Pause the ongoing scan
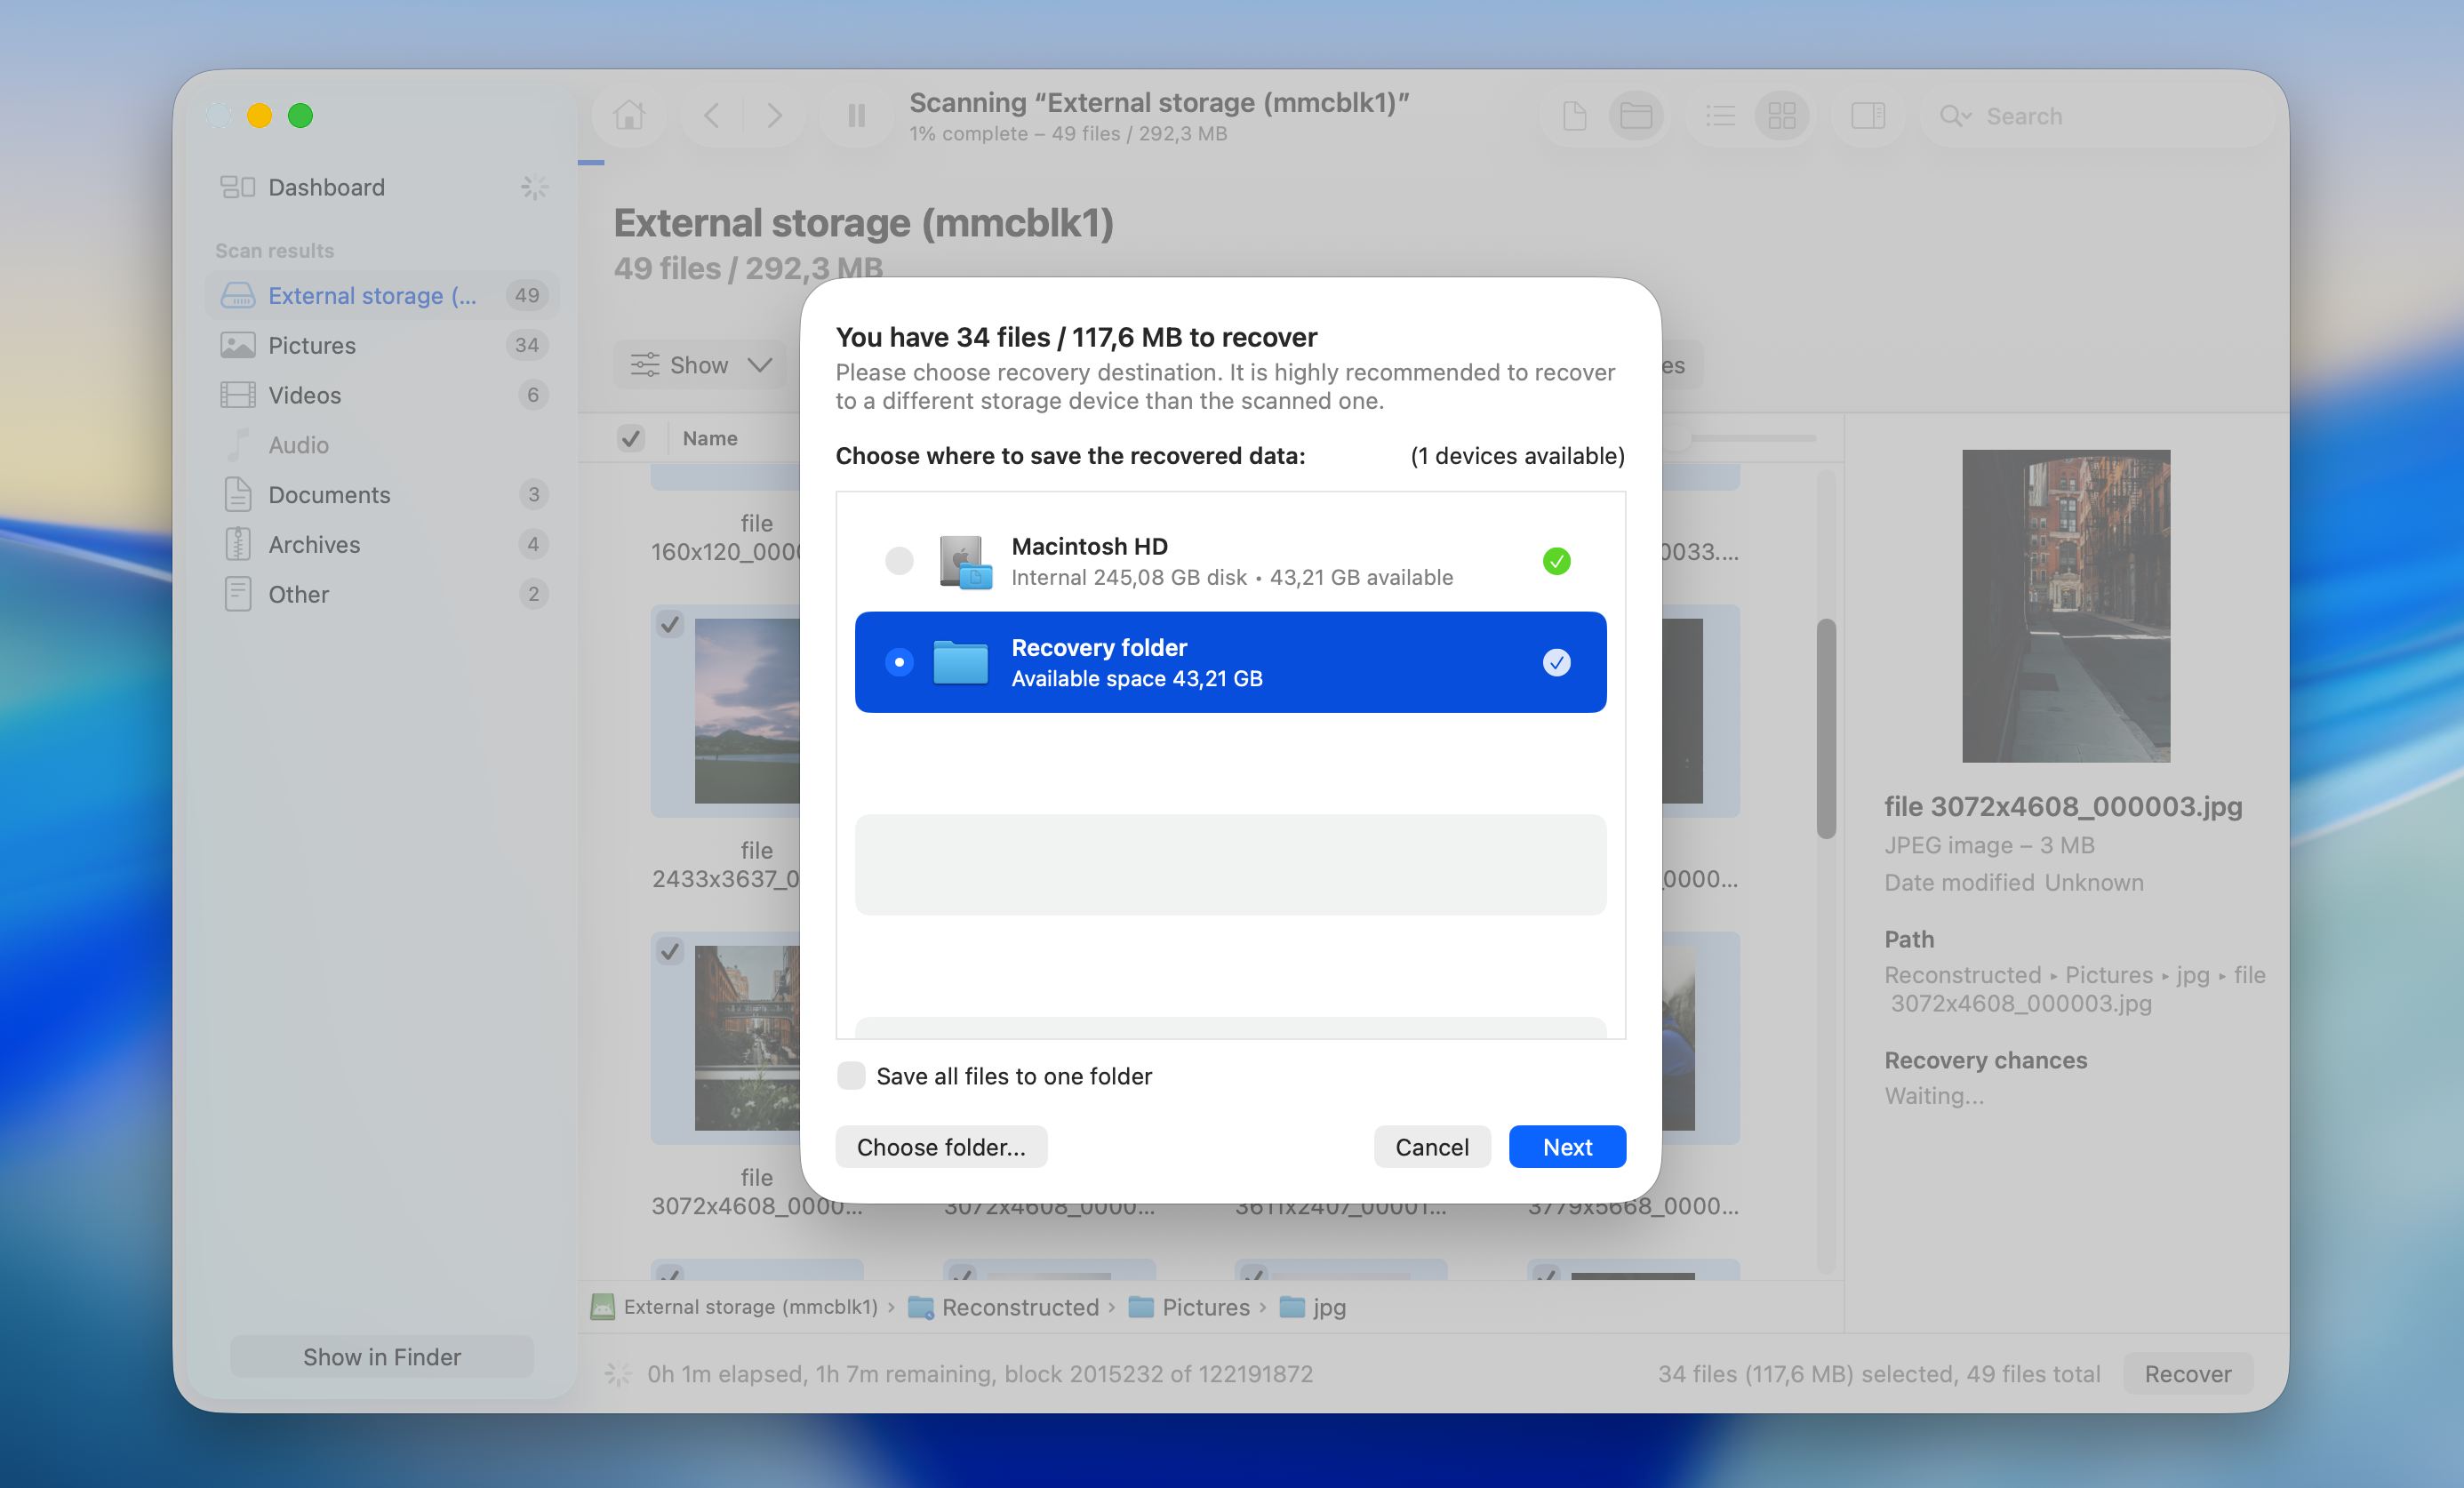The image size is (2464, 1488). [855, 115]
